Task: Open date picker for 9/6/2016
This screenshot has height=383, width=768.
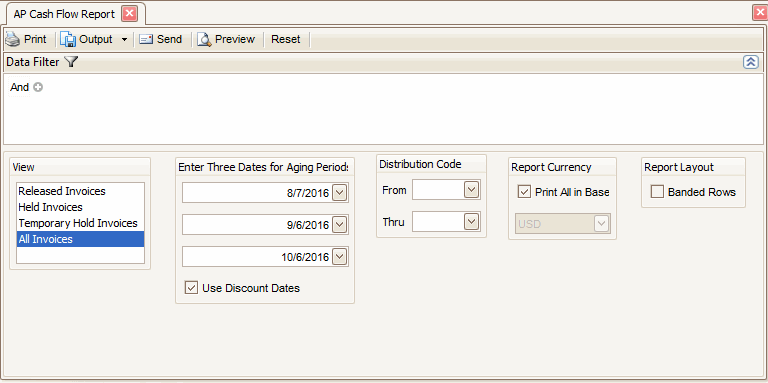Action: pos(340,225)
